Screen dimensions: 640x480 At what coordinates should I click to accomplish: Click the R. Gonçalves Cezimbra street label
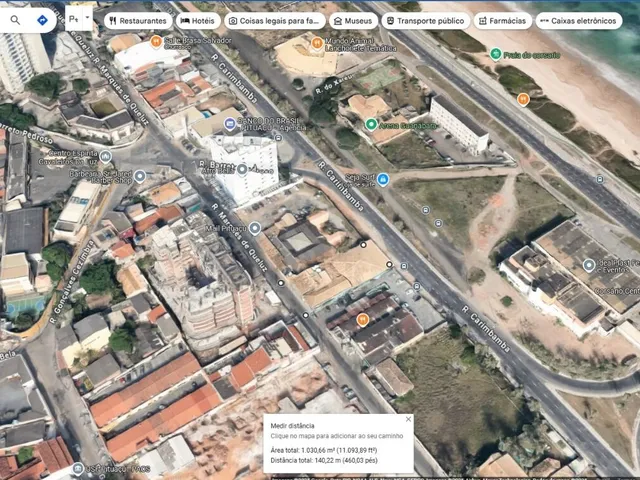pyautogui.click(x=71, y=282)
